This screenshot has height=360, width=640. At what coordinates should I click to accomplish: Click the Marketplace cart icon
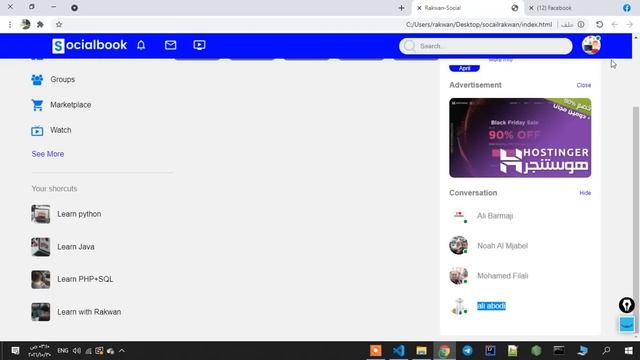[x=37, y=105]
